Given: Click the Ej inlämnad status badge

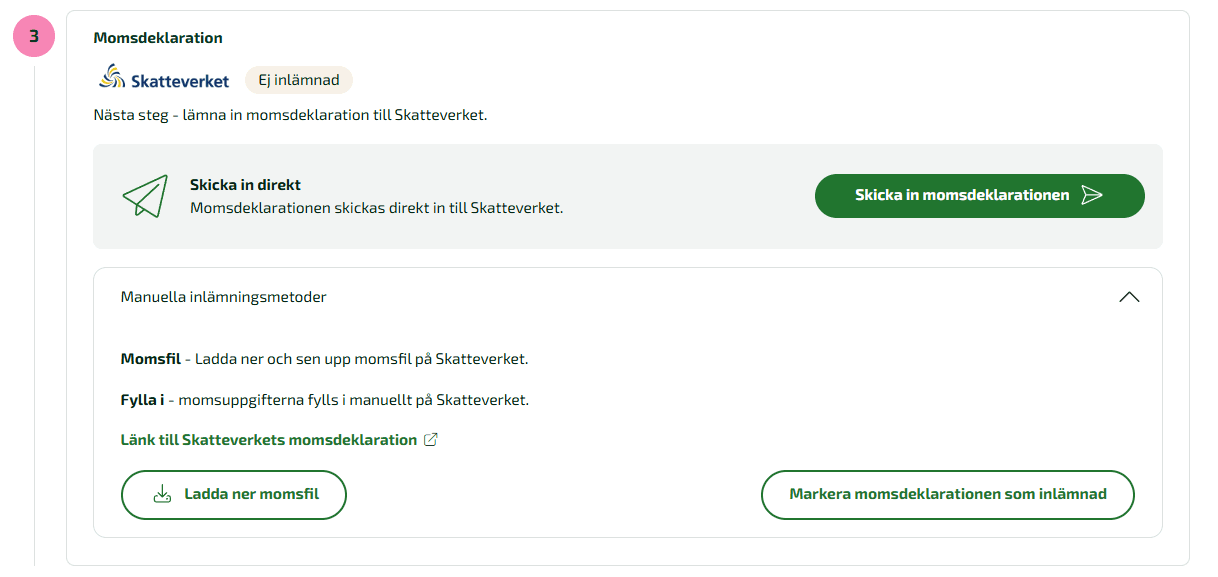Looking at the screenshot, I should click(x=299, y=80).
